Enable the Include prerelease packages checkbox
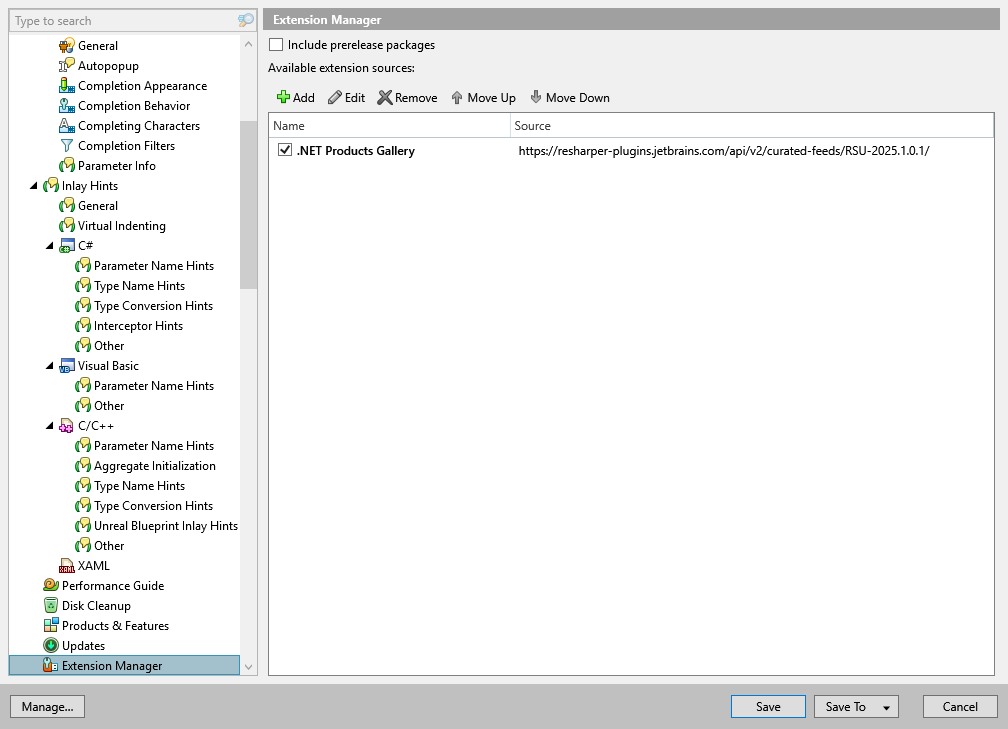 point(275,45)
